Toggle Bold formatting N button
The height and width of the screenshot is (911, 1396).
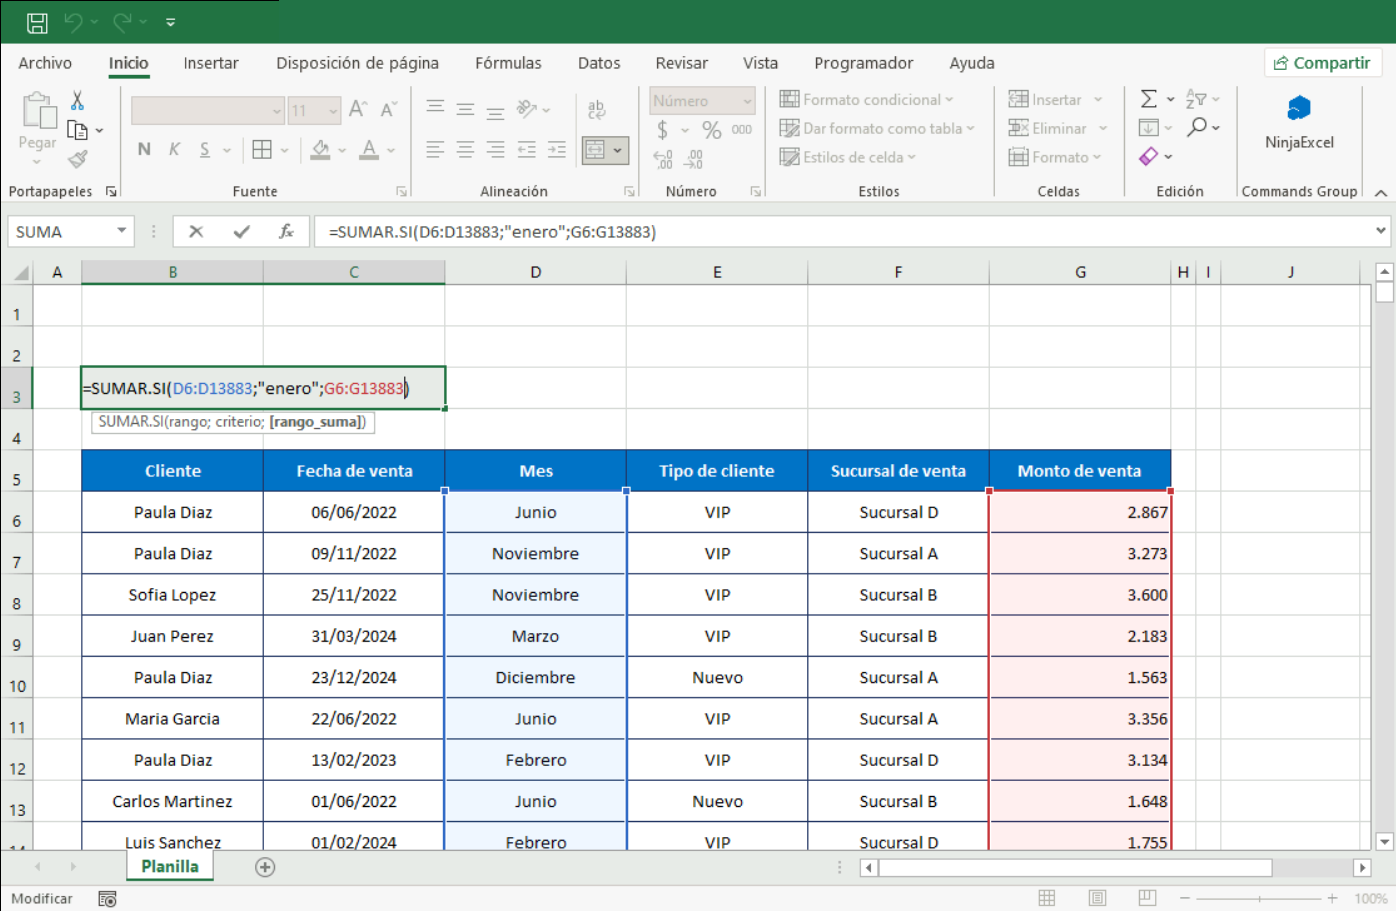(144, 150)
